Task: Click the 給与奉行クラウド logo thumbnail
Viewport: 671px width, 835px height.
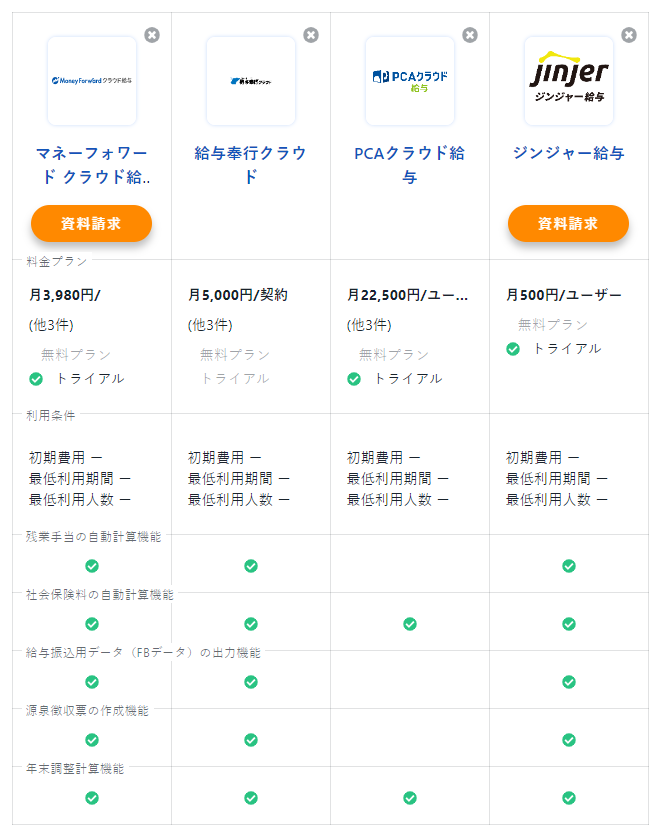Action: coord(251,80)
